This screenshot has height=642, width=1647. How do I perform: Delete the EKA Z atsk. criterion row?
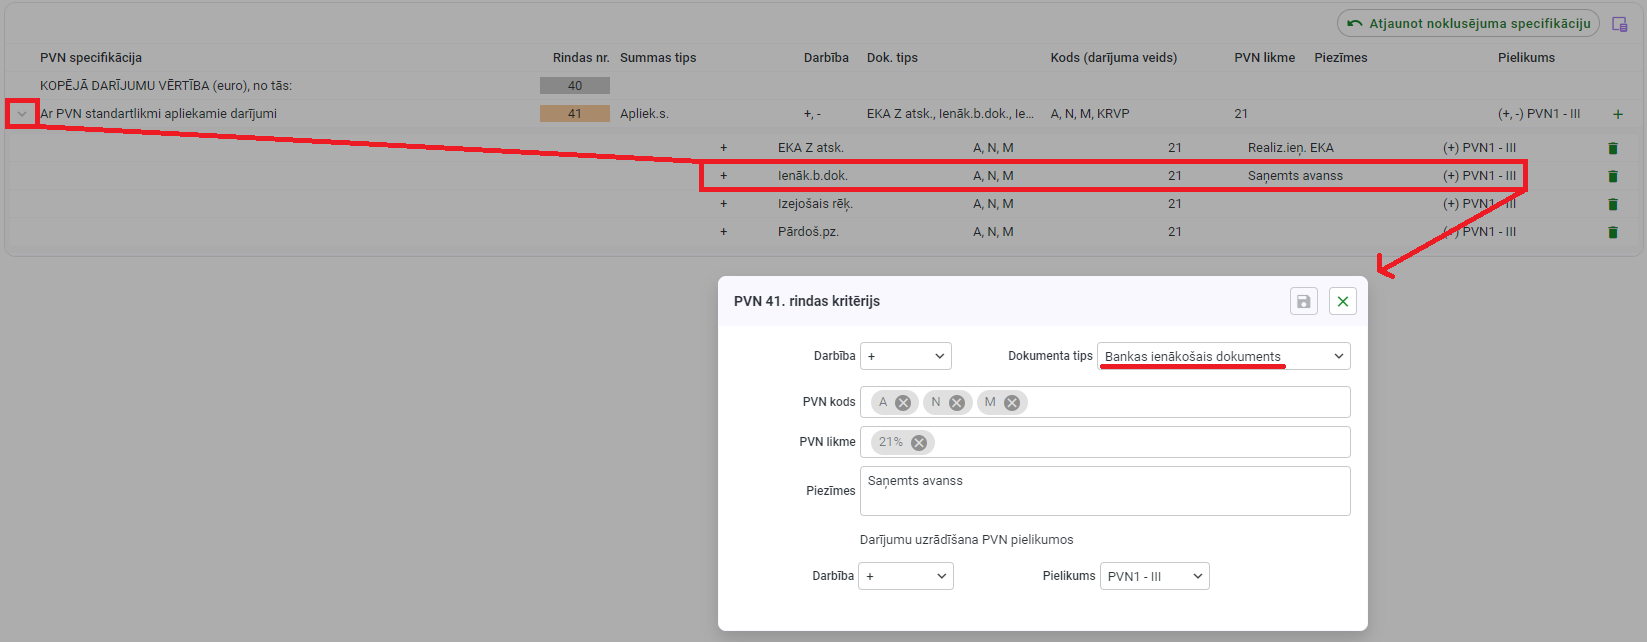[x=1612, y=148]
